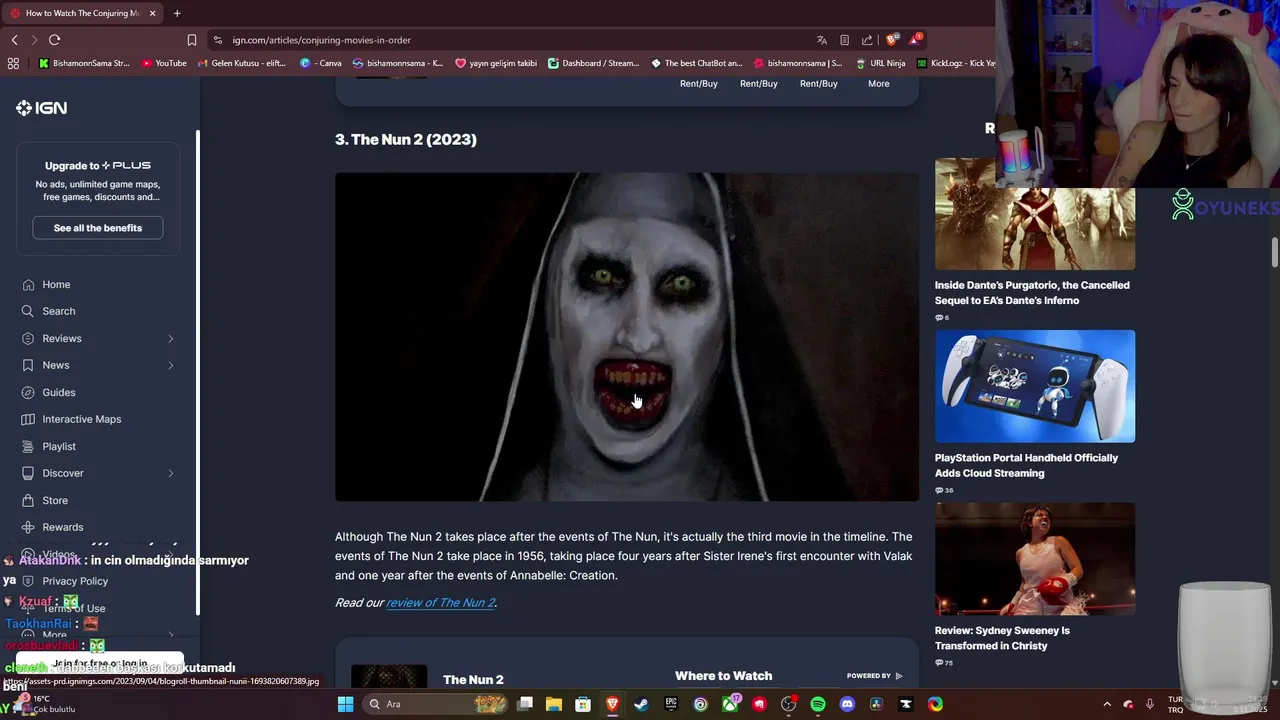Expand the Reviews submenu chevron

pos(170,339)
